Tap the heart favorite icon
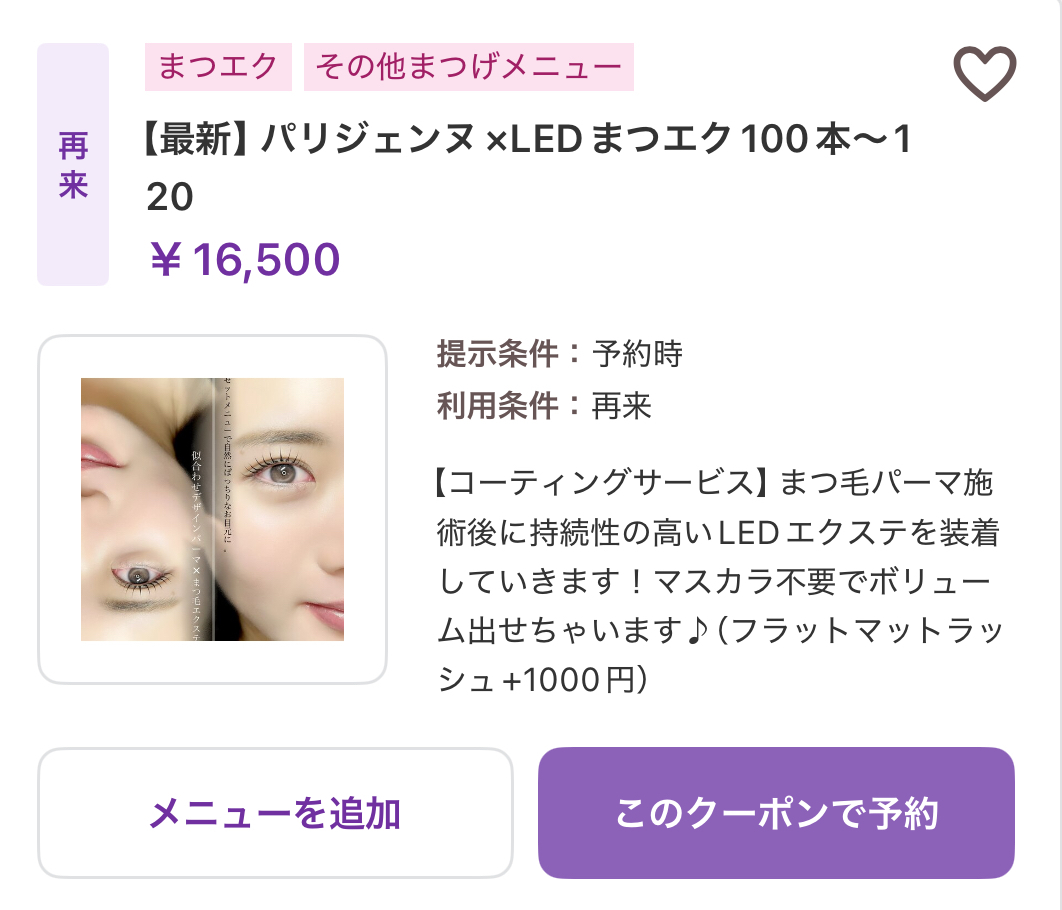The image size is (1062, 910). [x=984, y=73]
